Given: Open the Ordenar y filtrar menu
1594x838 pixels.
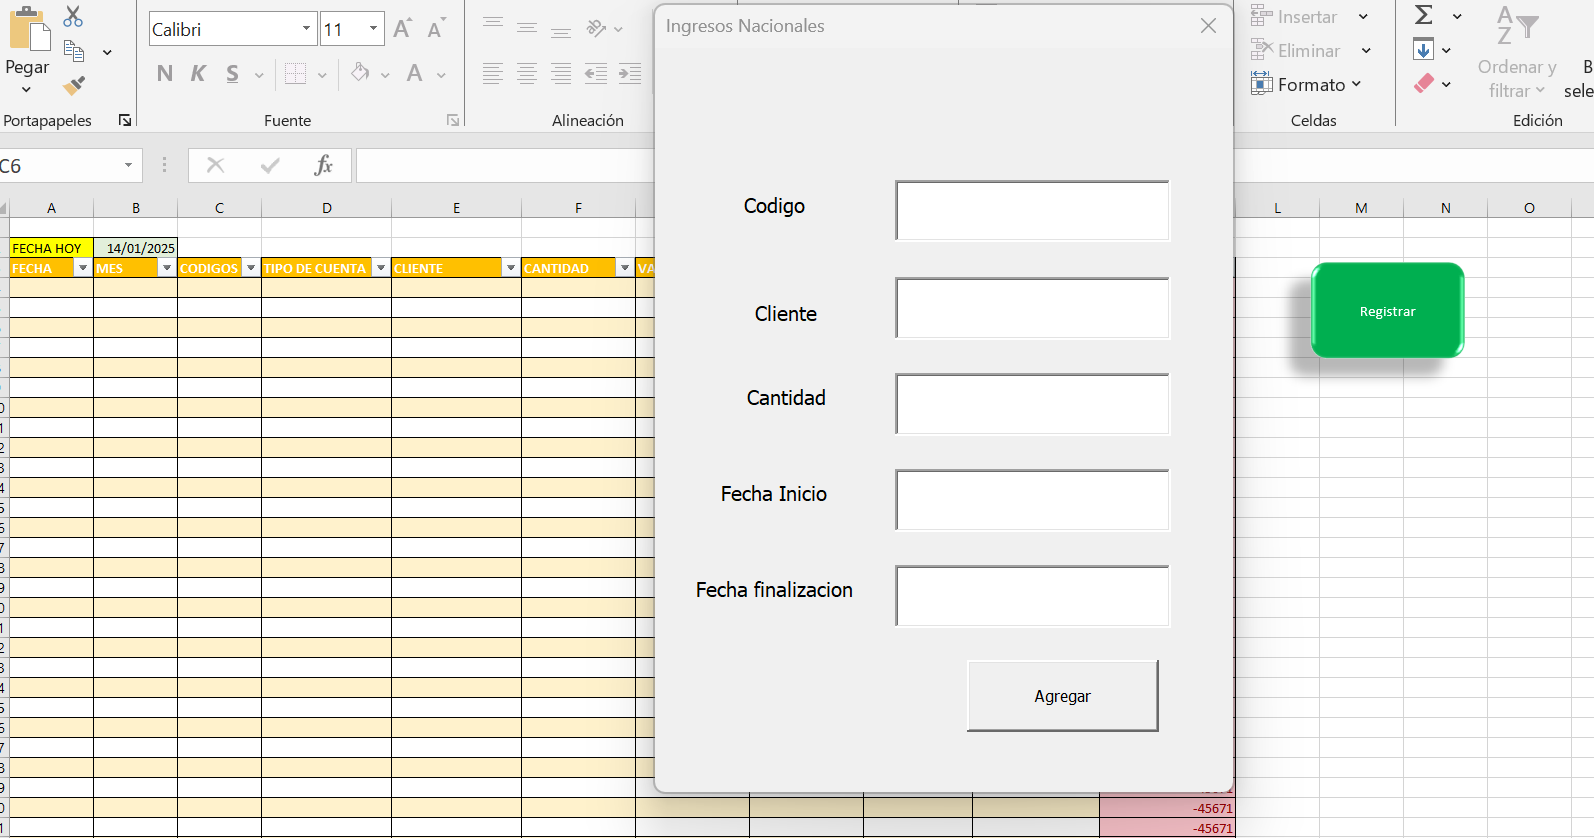Looking at the screenshot, I should [x=1517, y=78].
